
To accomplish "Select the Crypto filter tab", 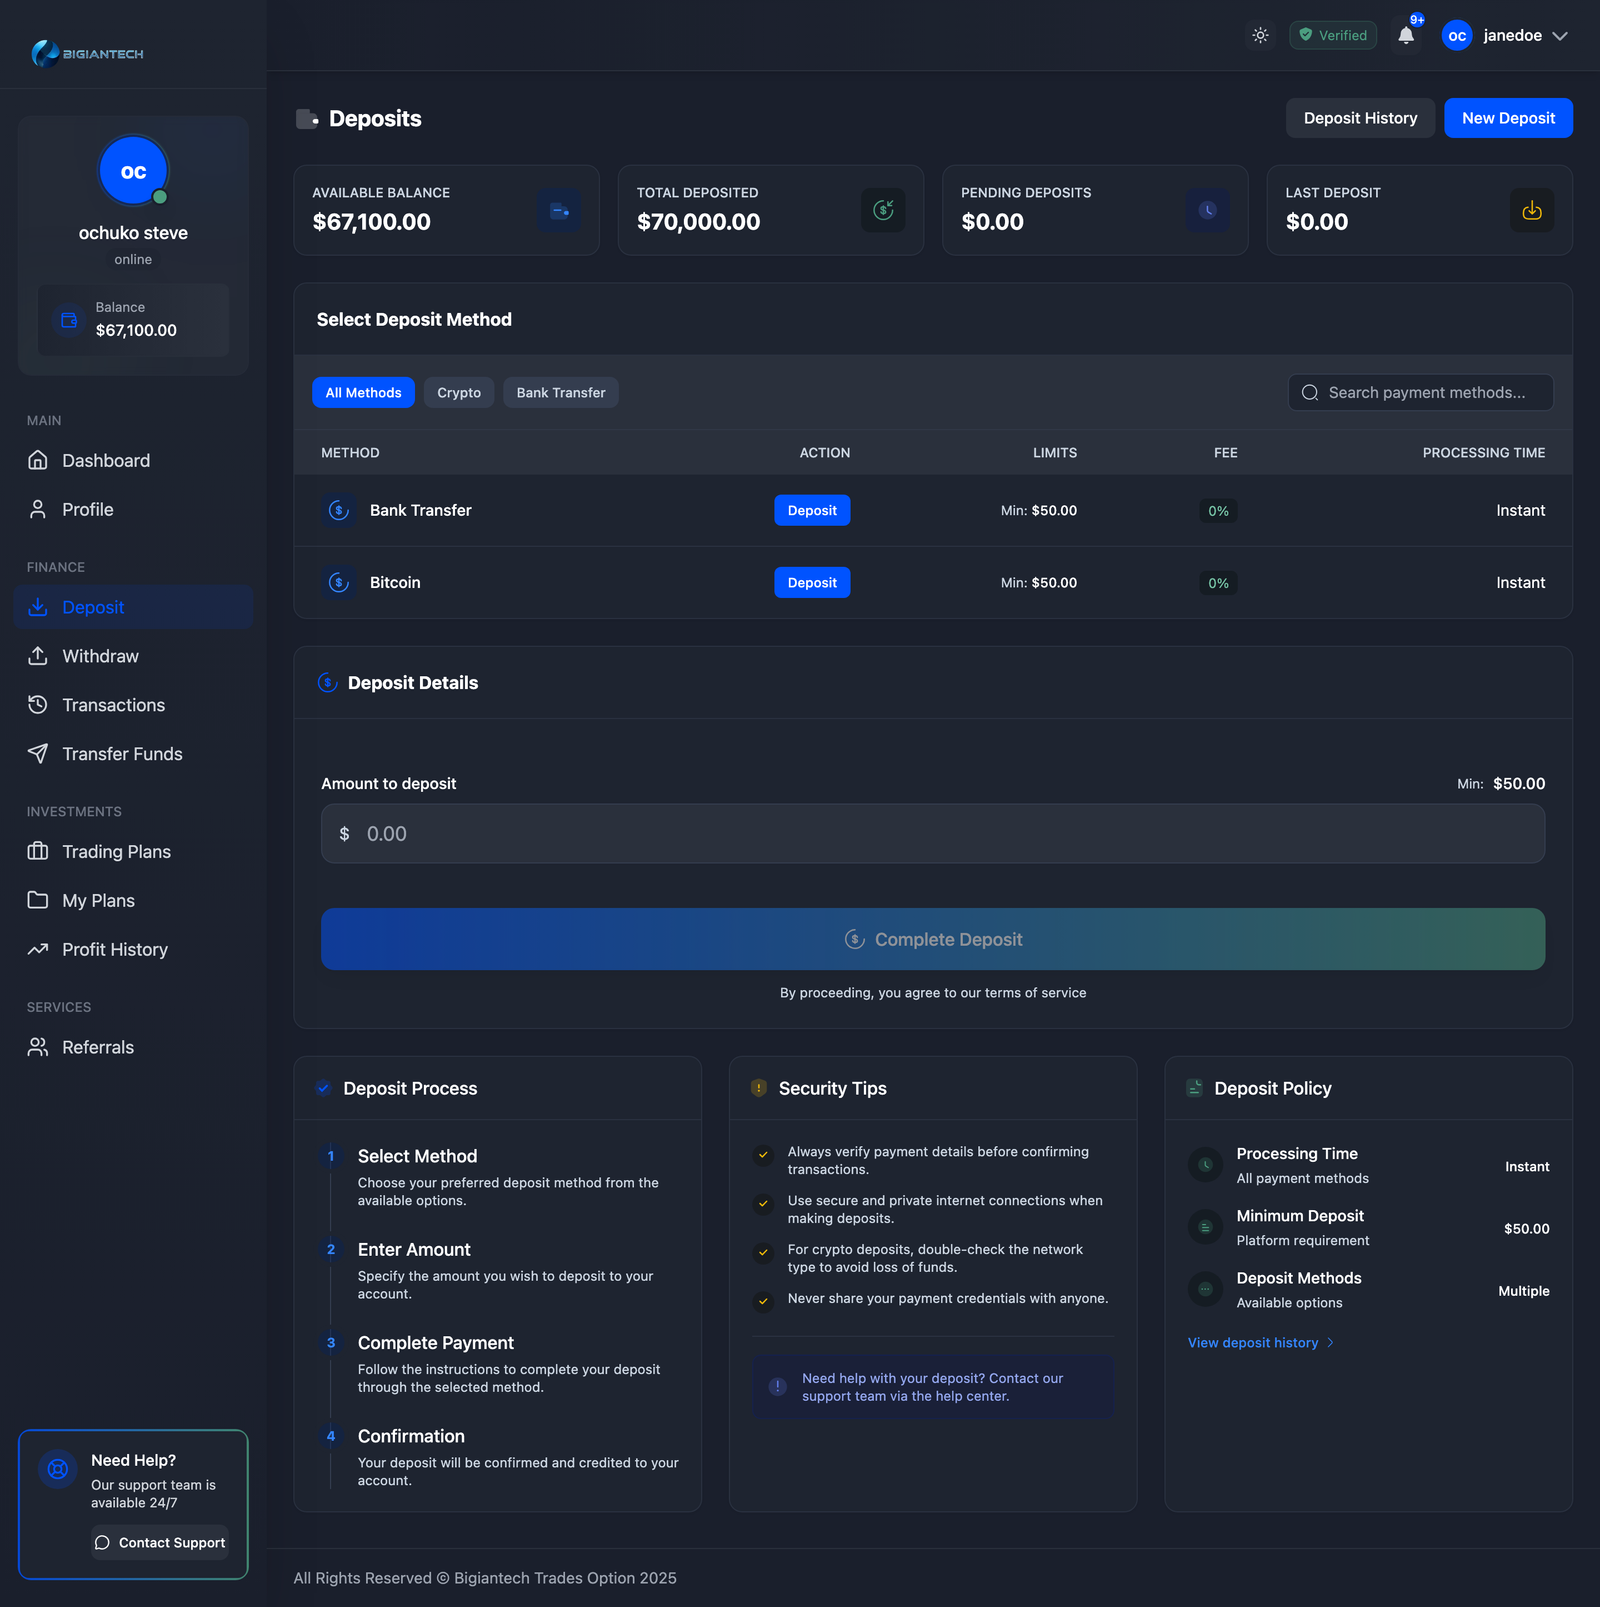I will coord(459,393).
